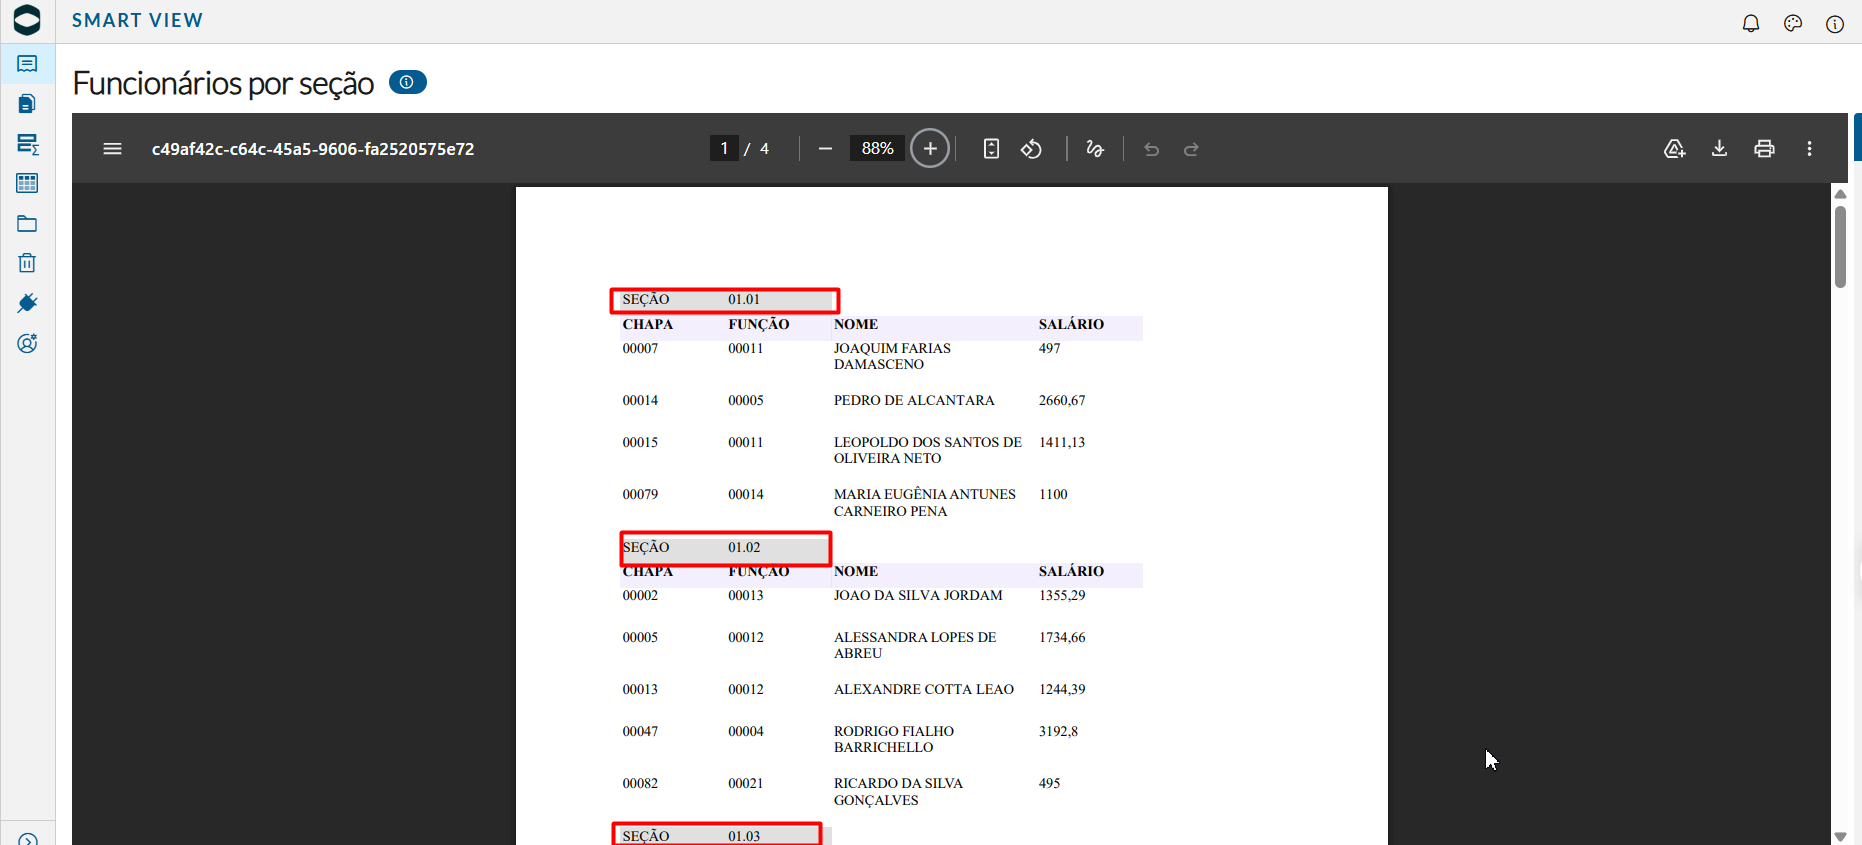Viewport: 1862px width, 845px height.
Task: Click the fit to page icon
Action: [x=991, y=149]
